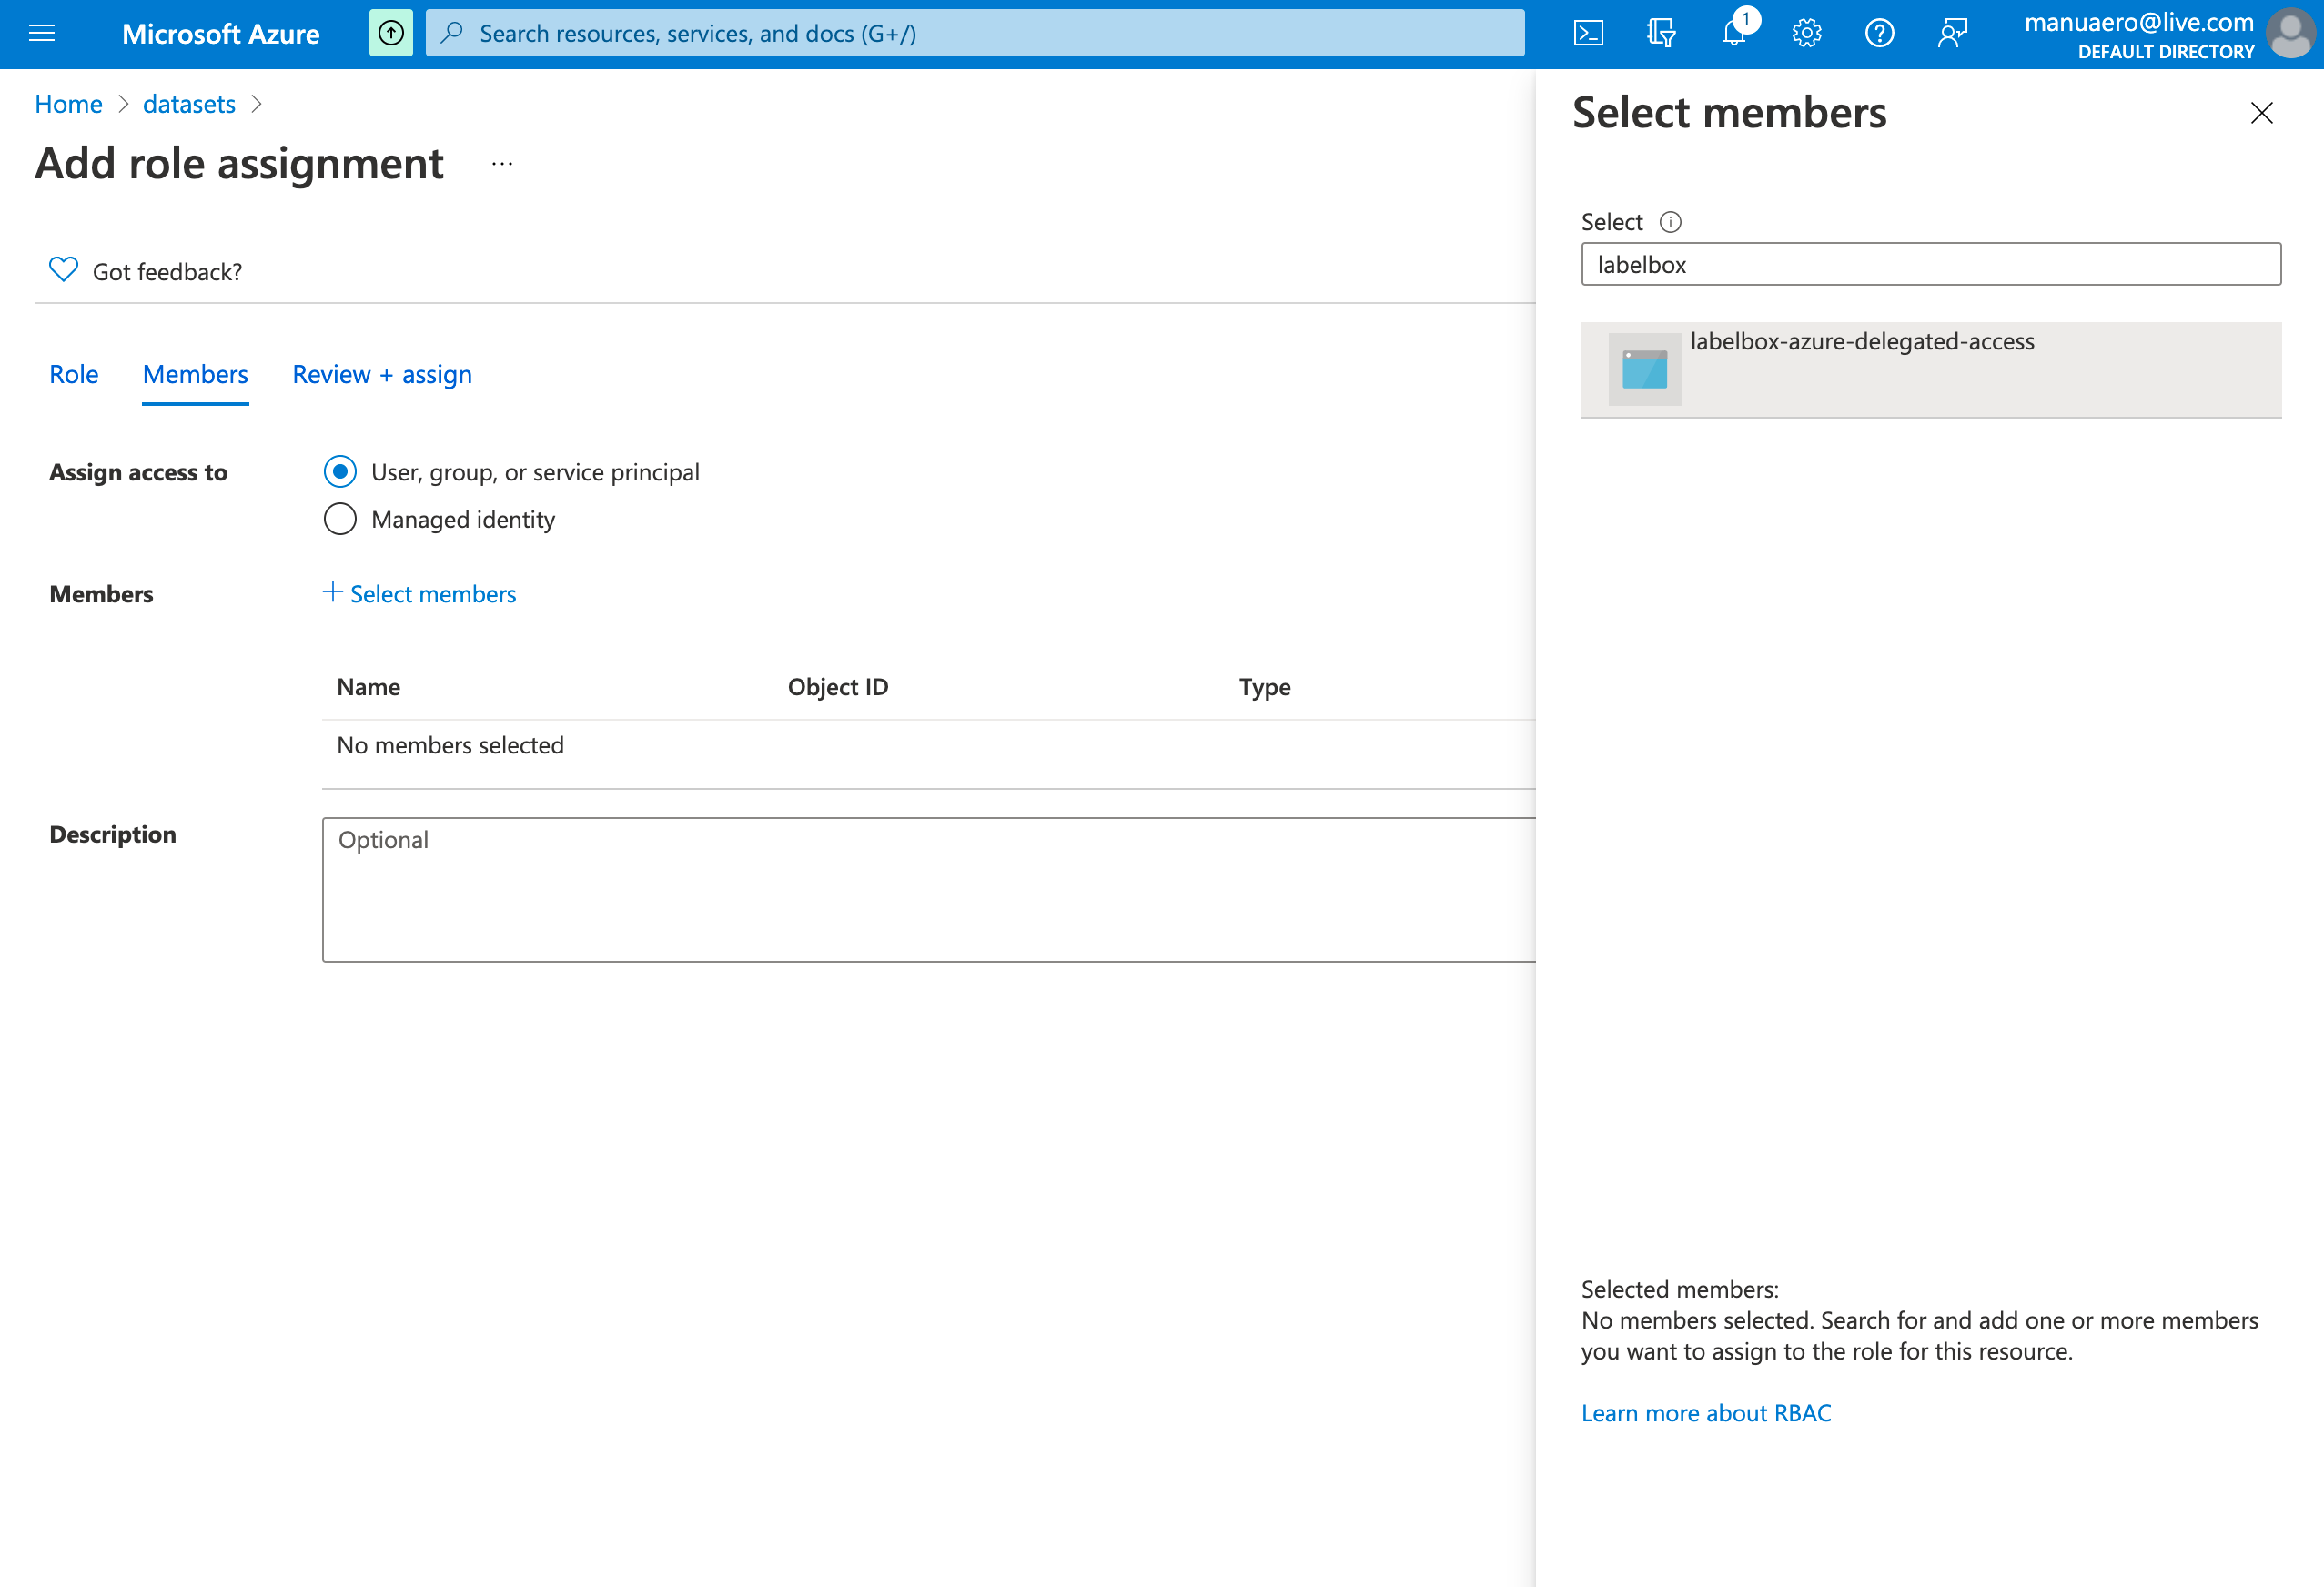Open the Learn more about RBAC link
The height and width of the screenshot is (1587, 2324).
1705,1413
